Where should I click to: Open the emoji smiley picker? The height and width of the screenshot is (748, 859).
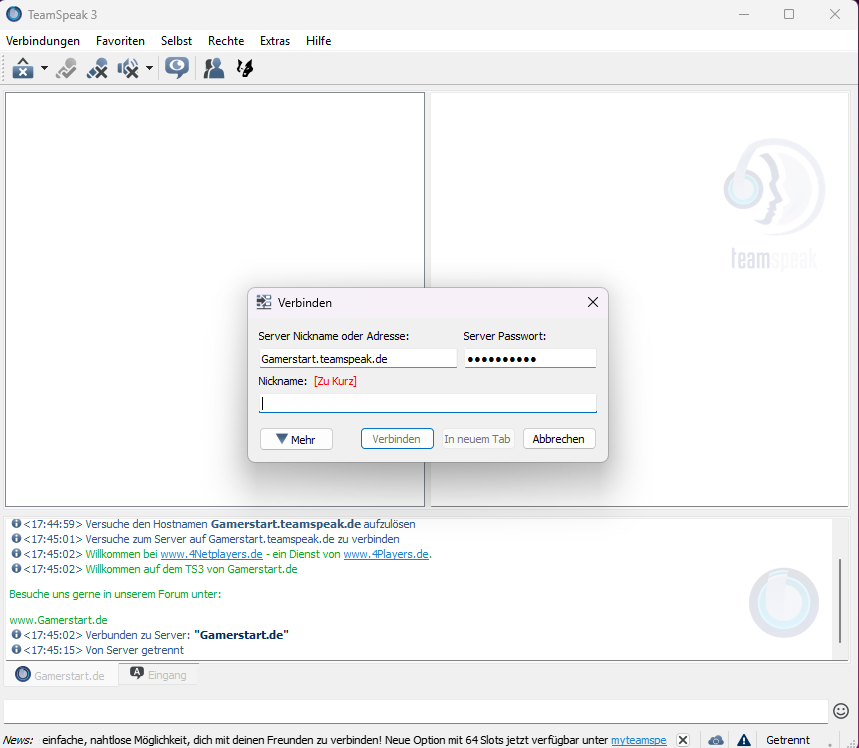841,710
